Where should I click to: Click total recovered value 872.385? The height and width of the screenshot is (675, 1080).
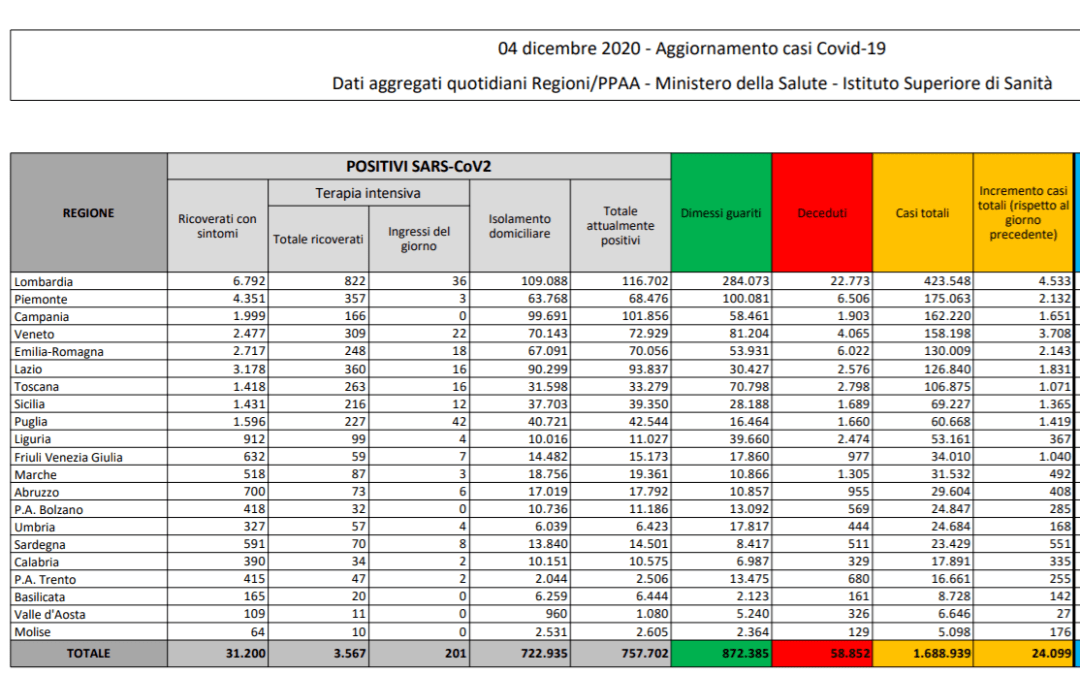click(x=745, y=654)
